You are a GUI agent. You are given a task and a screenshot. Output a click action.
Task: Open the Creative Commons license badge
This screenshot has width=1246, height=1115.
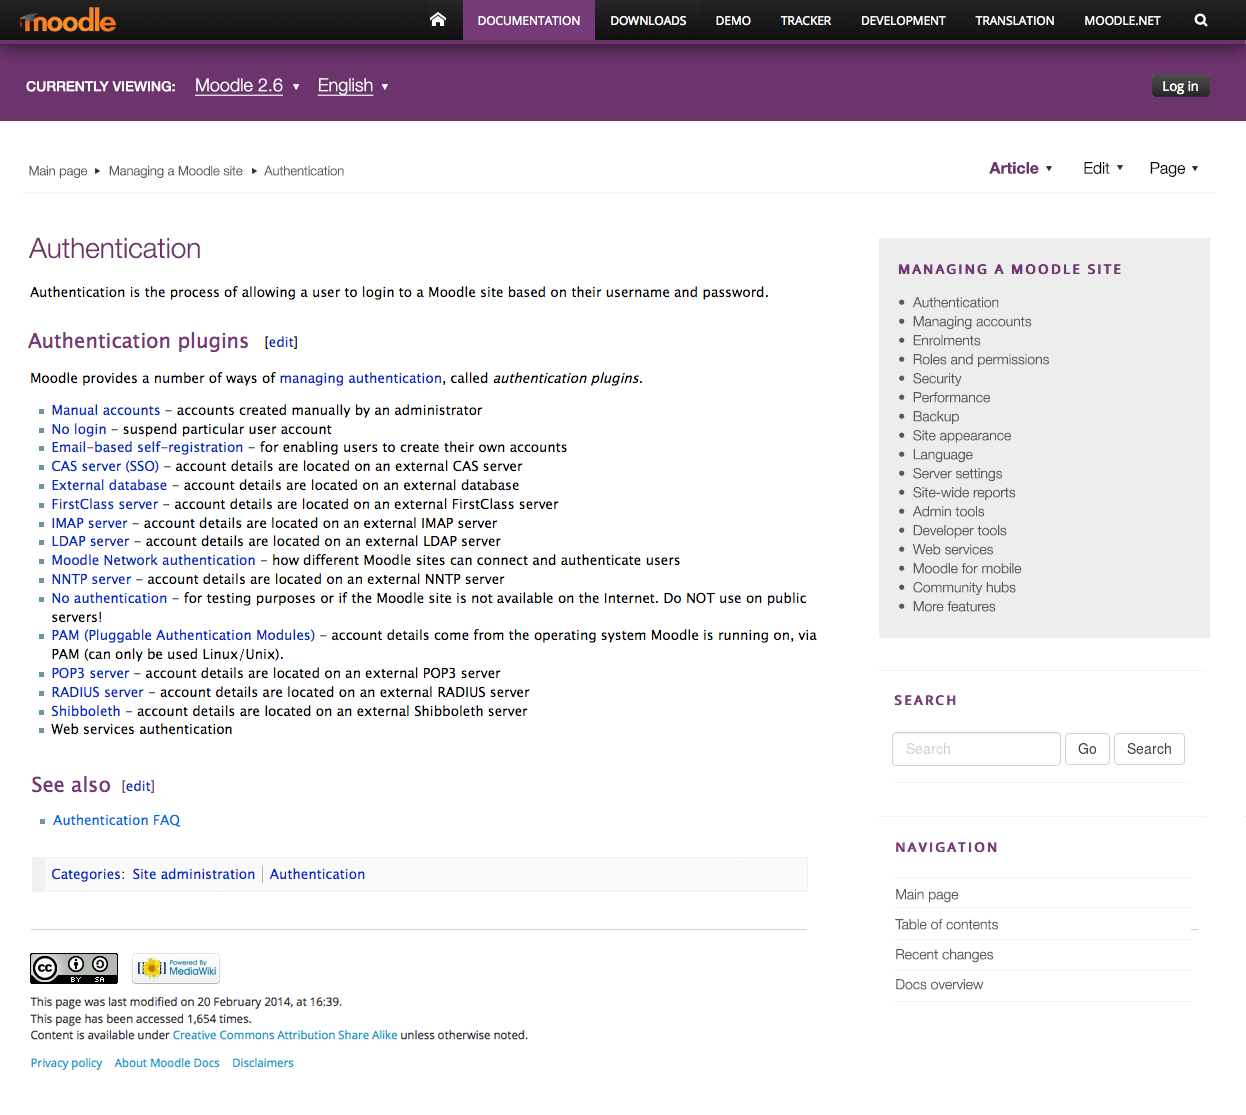tap(74, 968)
